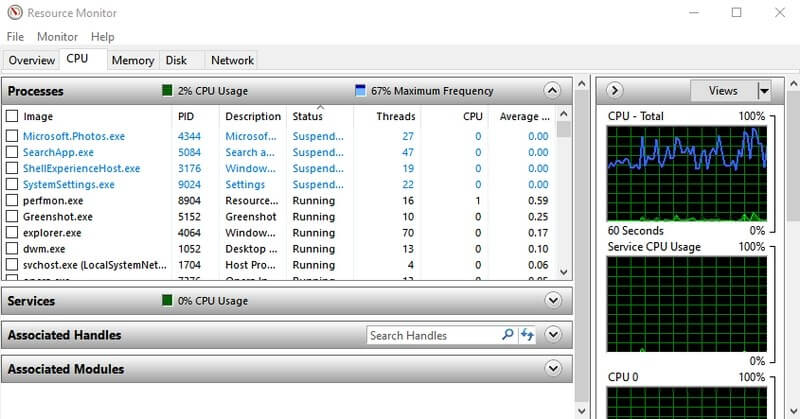The height and width of the screenshot is (419, 800).
Task: Expand the Associated Modules section
Action: point(553,368)
